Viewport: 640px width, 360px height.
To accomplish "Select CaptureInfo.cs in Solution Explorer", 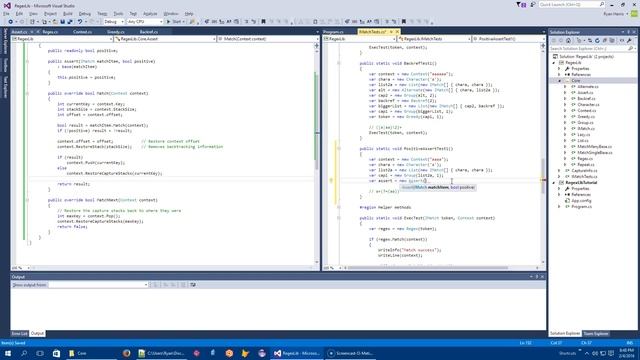I will pos(584,171).
